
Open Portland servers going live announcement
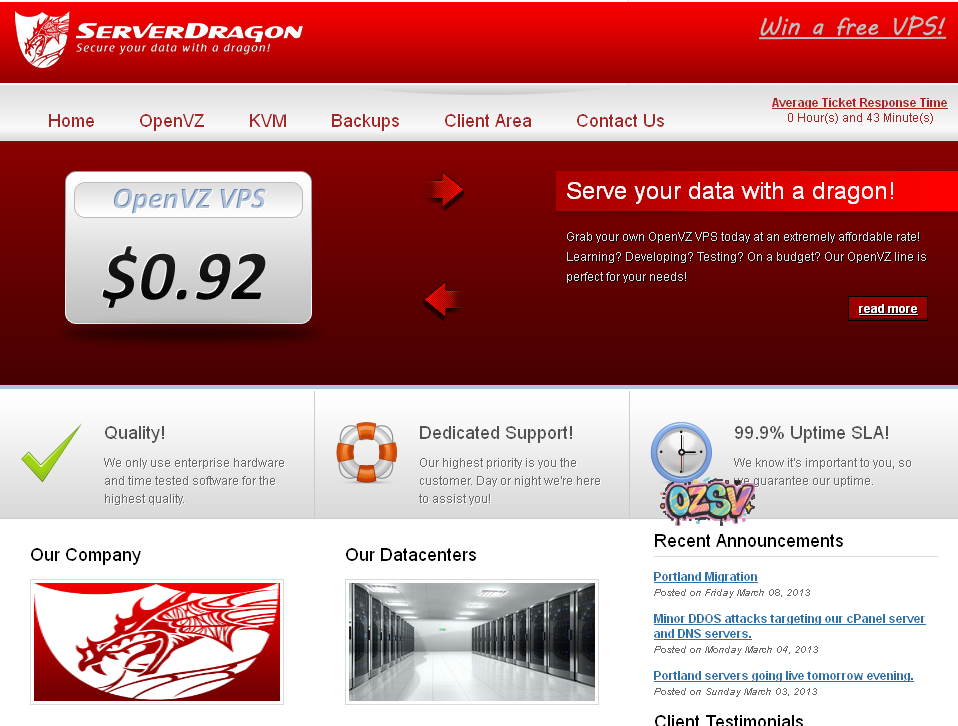[x=783, y=675]
